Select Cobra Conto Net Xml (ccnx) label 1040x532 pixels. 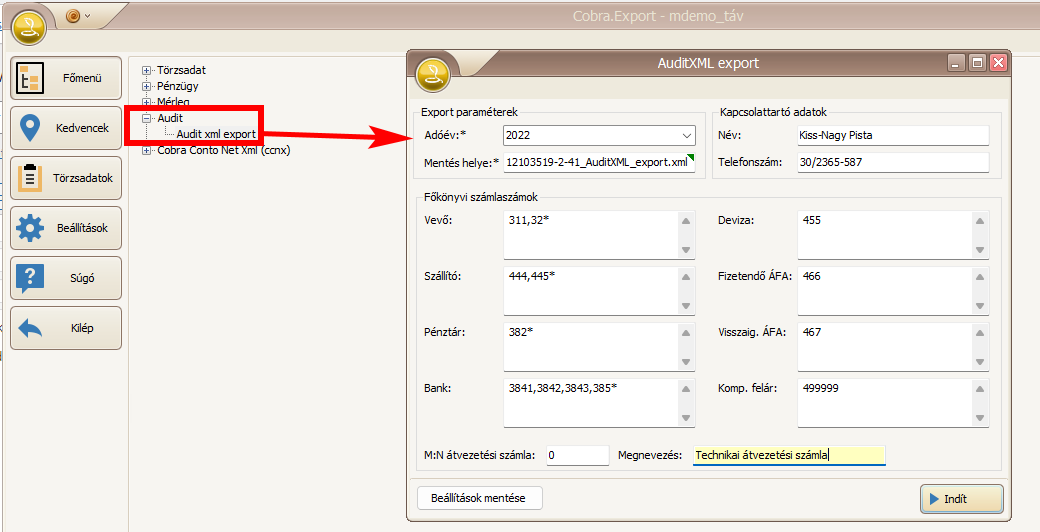coord(224,150)
